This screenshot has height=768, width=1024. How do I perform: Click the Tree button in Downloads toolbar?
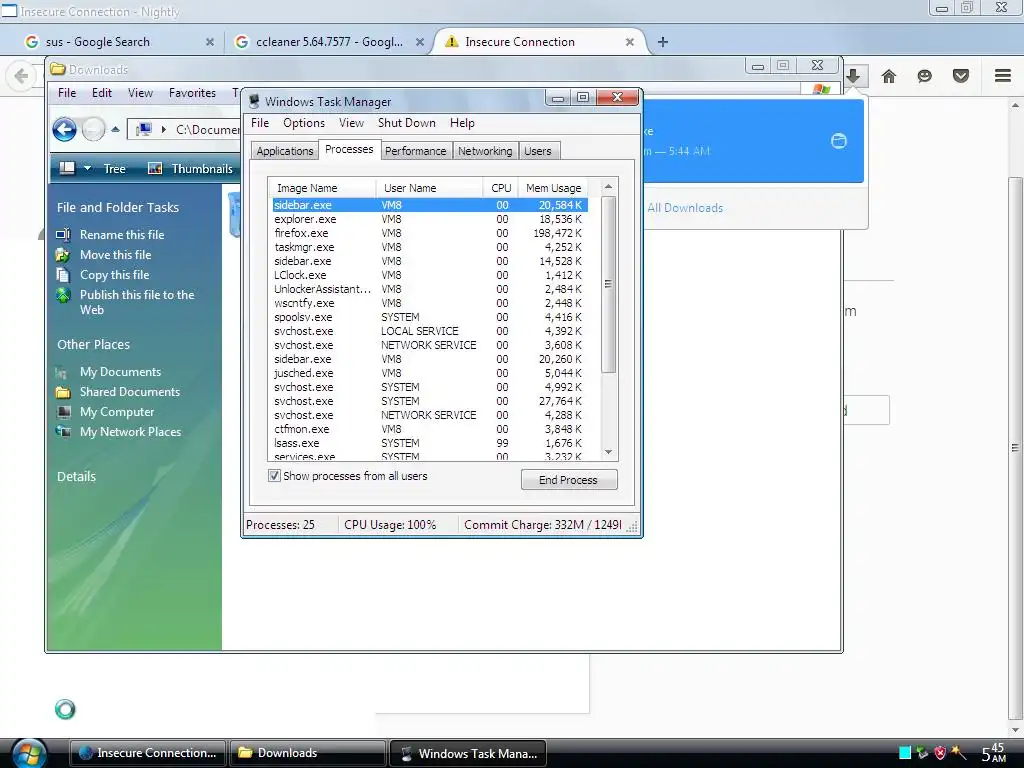point(114,168)
